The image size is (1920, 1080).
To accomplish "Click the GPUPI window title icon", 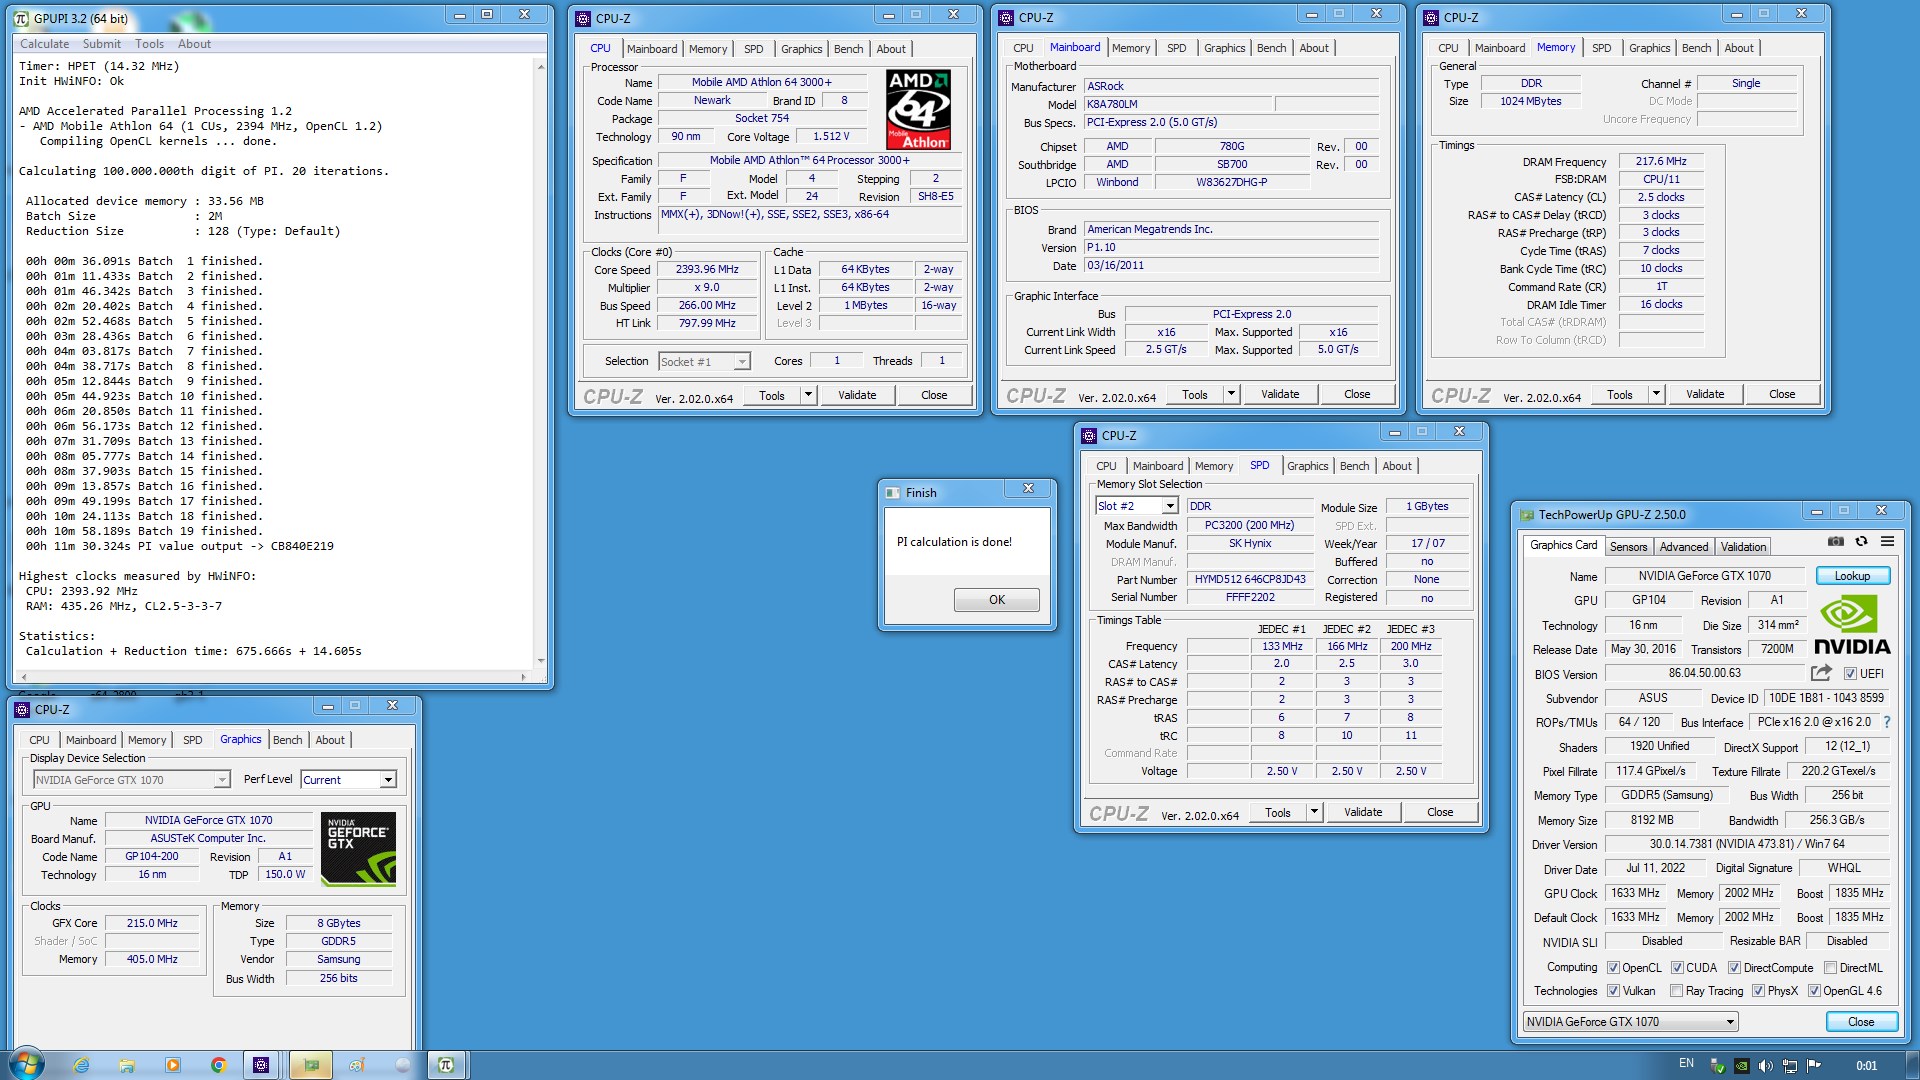I will (x=23, y=19).
